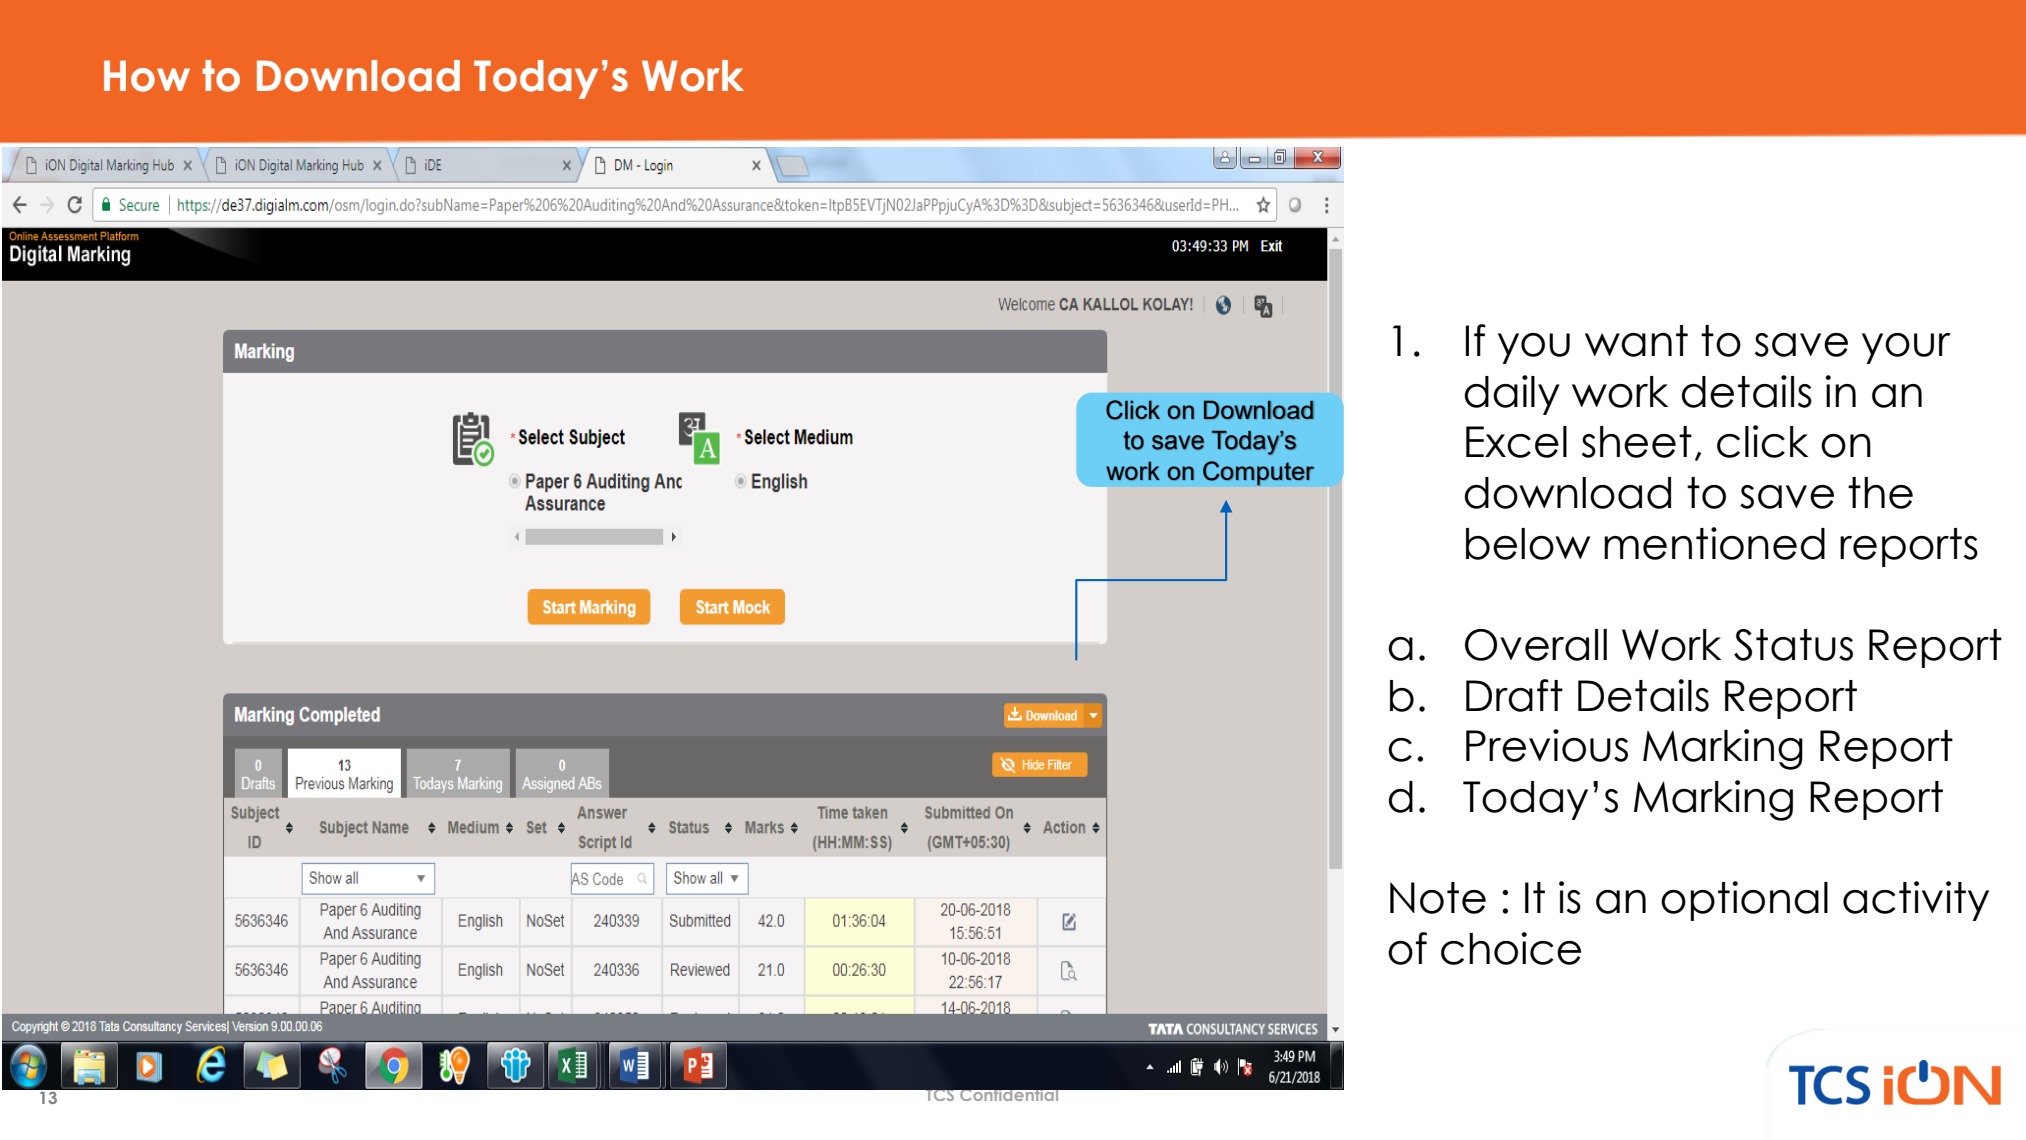Open Status Show all filter dropdown

point(706,878)
